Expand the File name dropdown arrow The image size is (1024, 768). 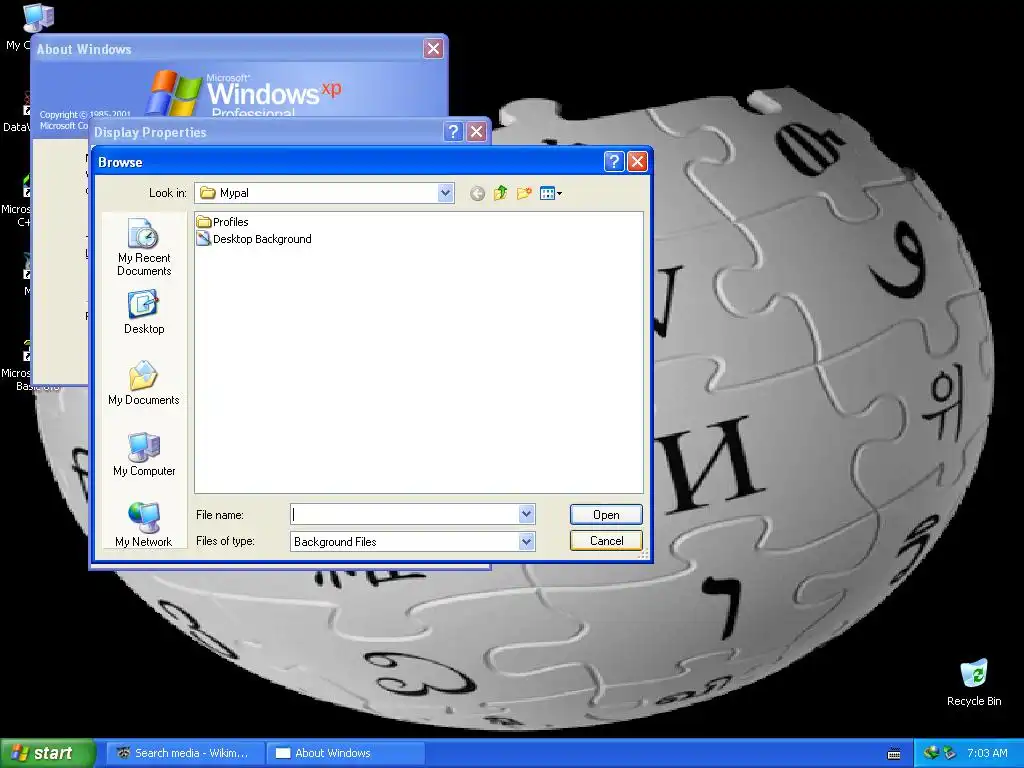pyautogui.click(x=526, y=515)
